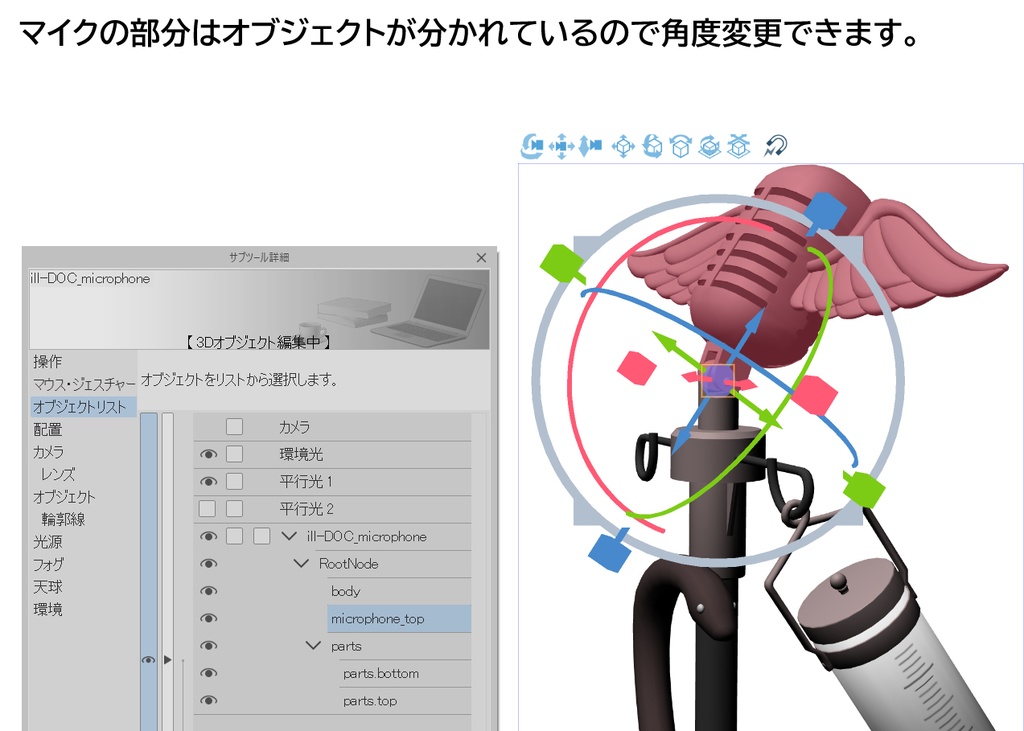The height and width of the screenshot is (731, 1024).
Task: Click the move object on base plane icon
Action: coord(709,145)
